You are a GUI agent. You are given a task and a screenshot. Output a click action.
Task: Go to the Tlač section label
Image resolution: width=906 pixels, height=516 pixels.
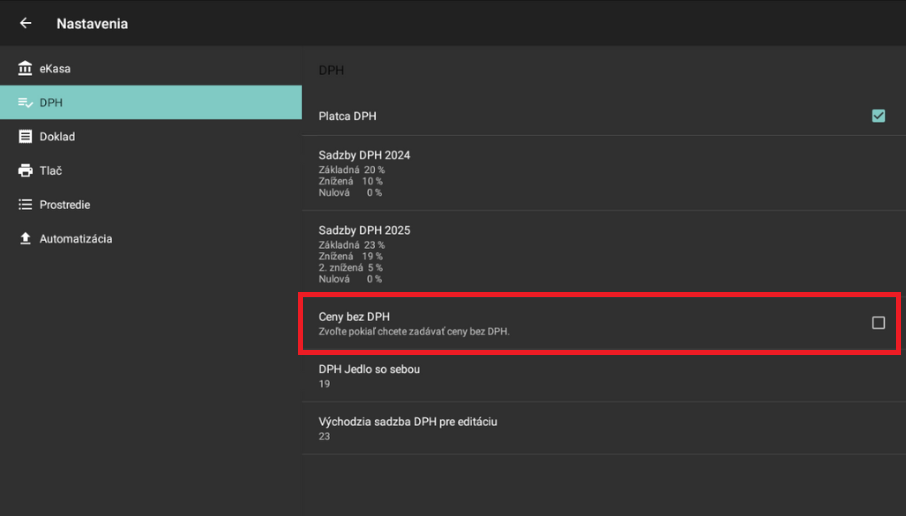coord(51,171)
